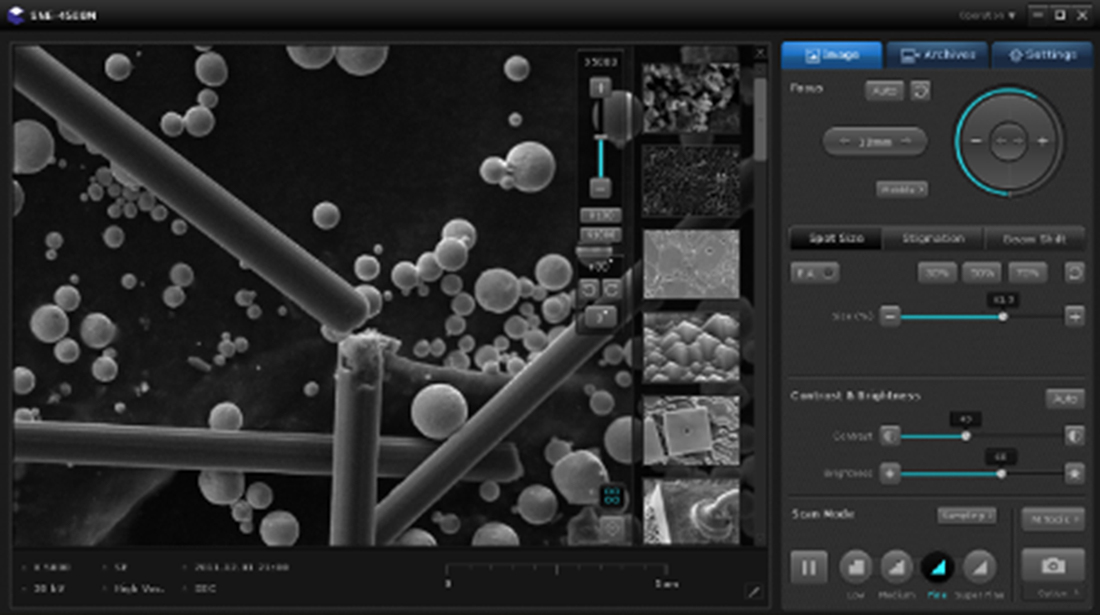Open the Operation dropdown in title bar

tap(986, 16)
